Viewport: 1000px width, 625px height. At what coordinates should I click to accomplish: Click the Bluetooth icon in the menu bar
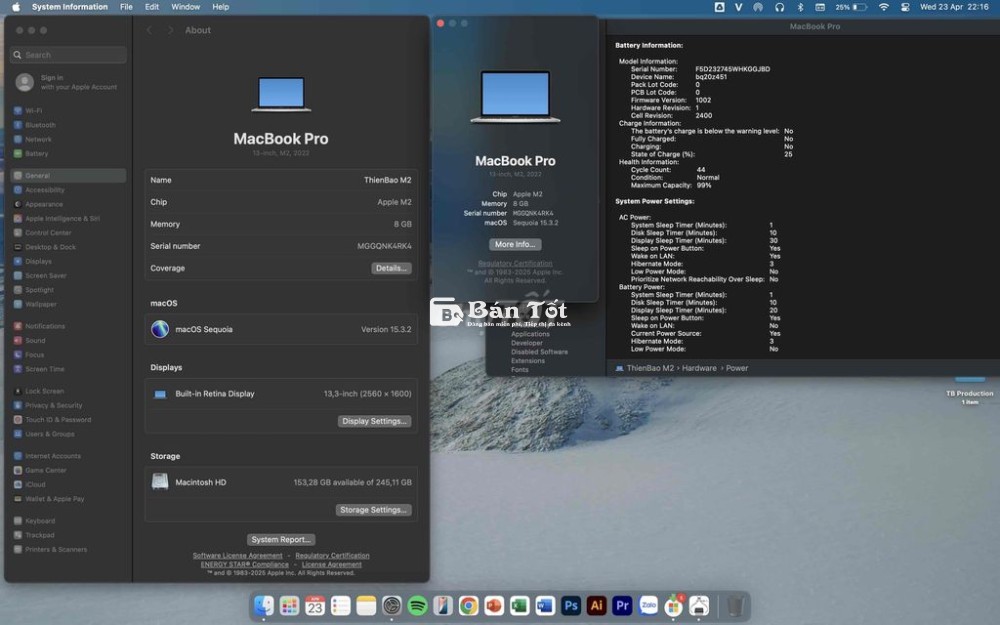coord(800,7)
